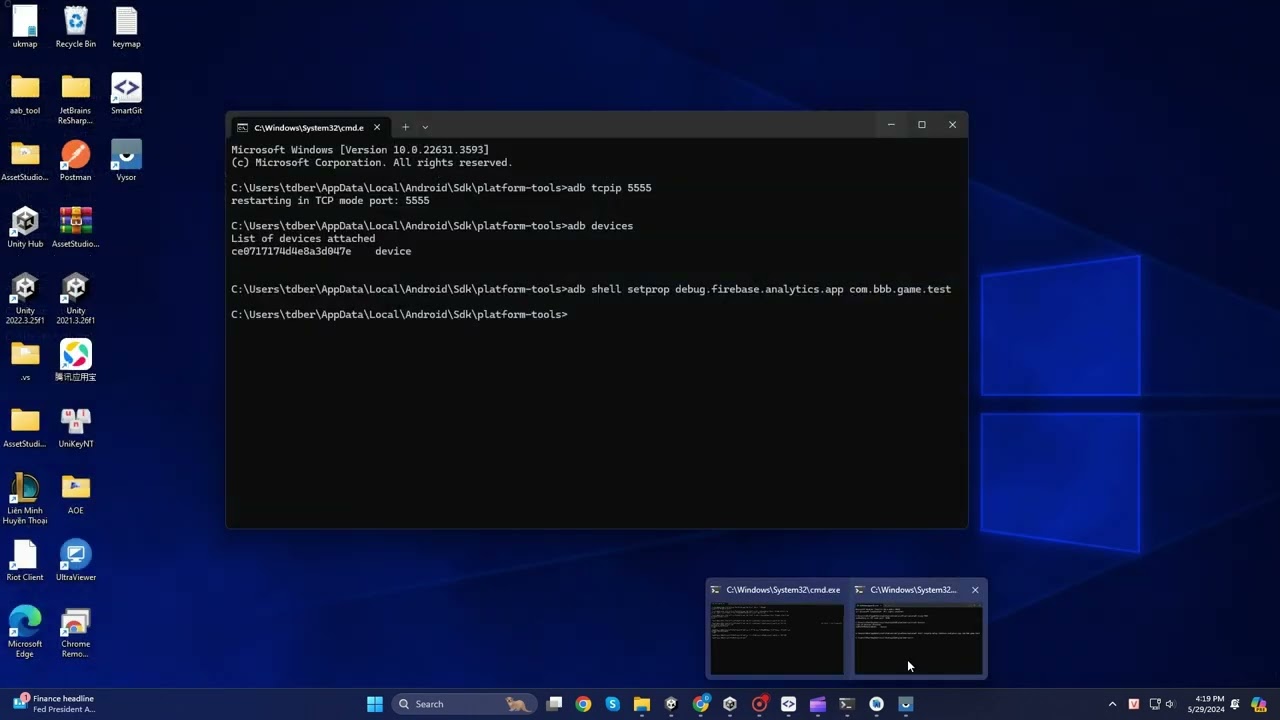Launch the Tencent app store shortcut
The image size is (1280, 720).
(x=76, y=360)
